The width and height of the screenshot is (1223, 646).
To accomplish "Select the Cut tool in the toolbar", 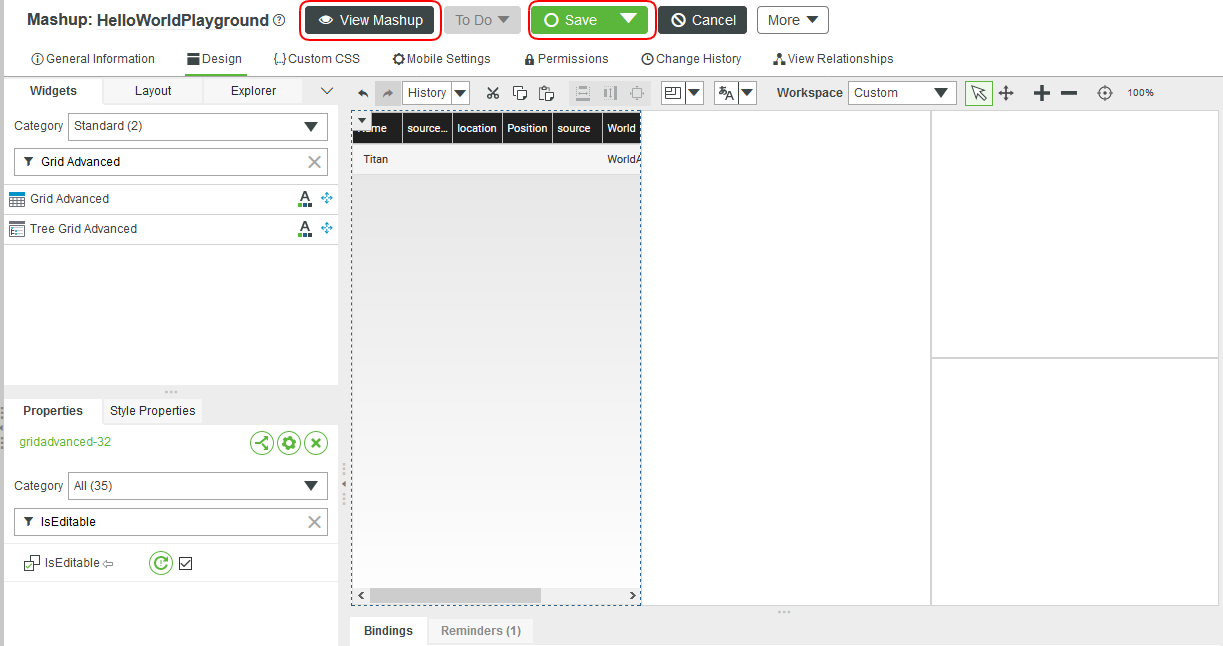I will point(492,92).
